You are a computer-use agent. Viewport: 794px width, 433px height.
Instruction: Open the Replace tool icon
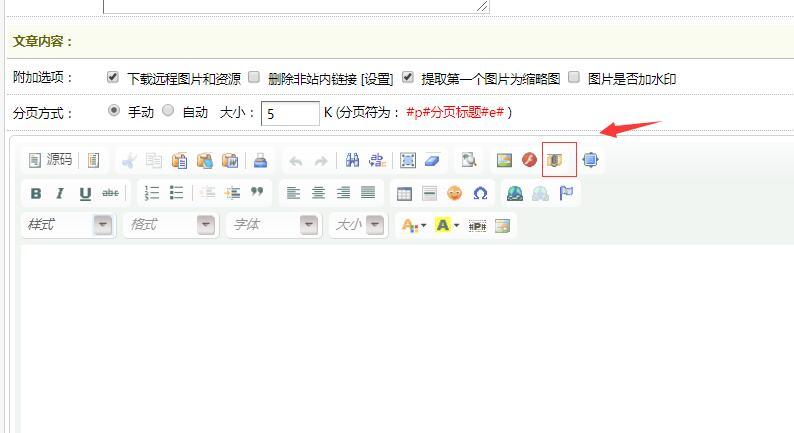click(377, 161)
